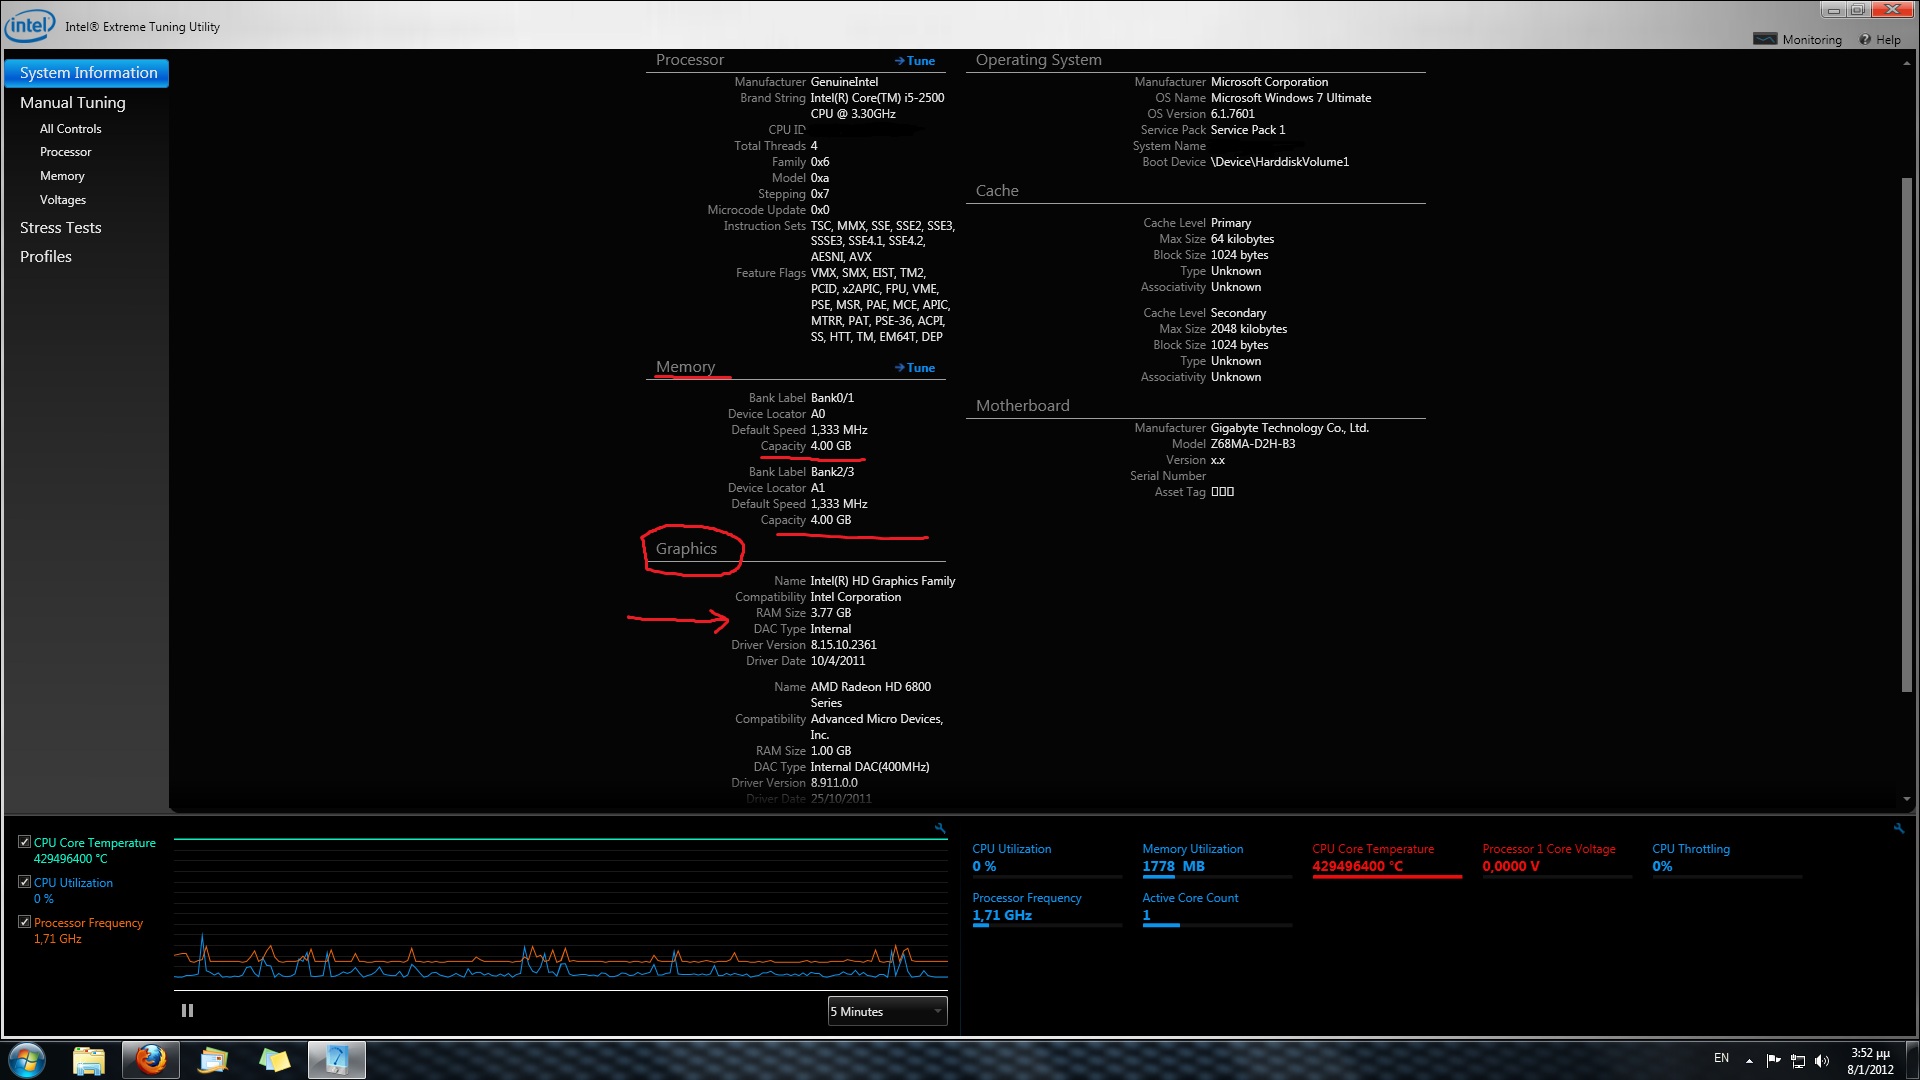Click the volume speaker tray icon
This screenshot has height=1080, width=1920.
coord(1821,1061)
